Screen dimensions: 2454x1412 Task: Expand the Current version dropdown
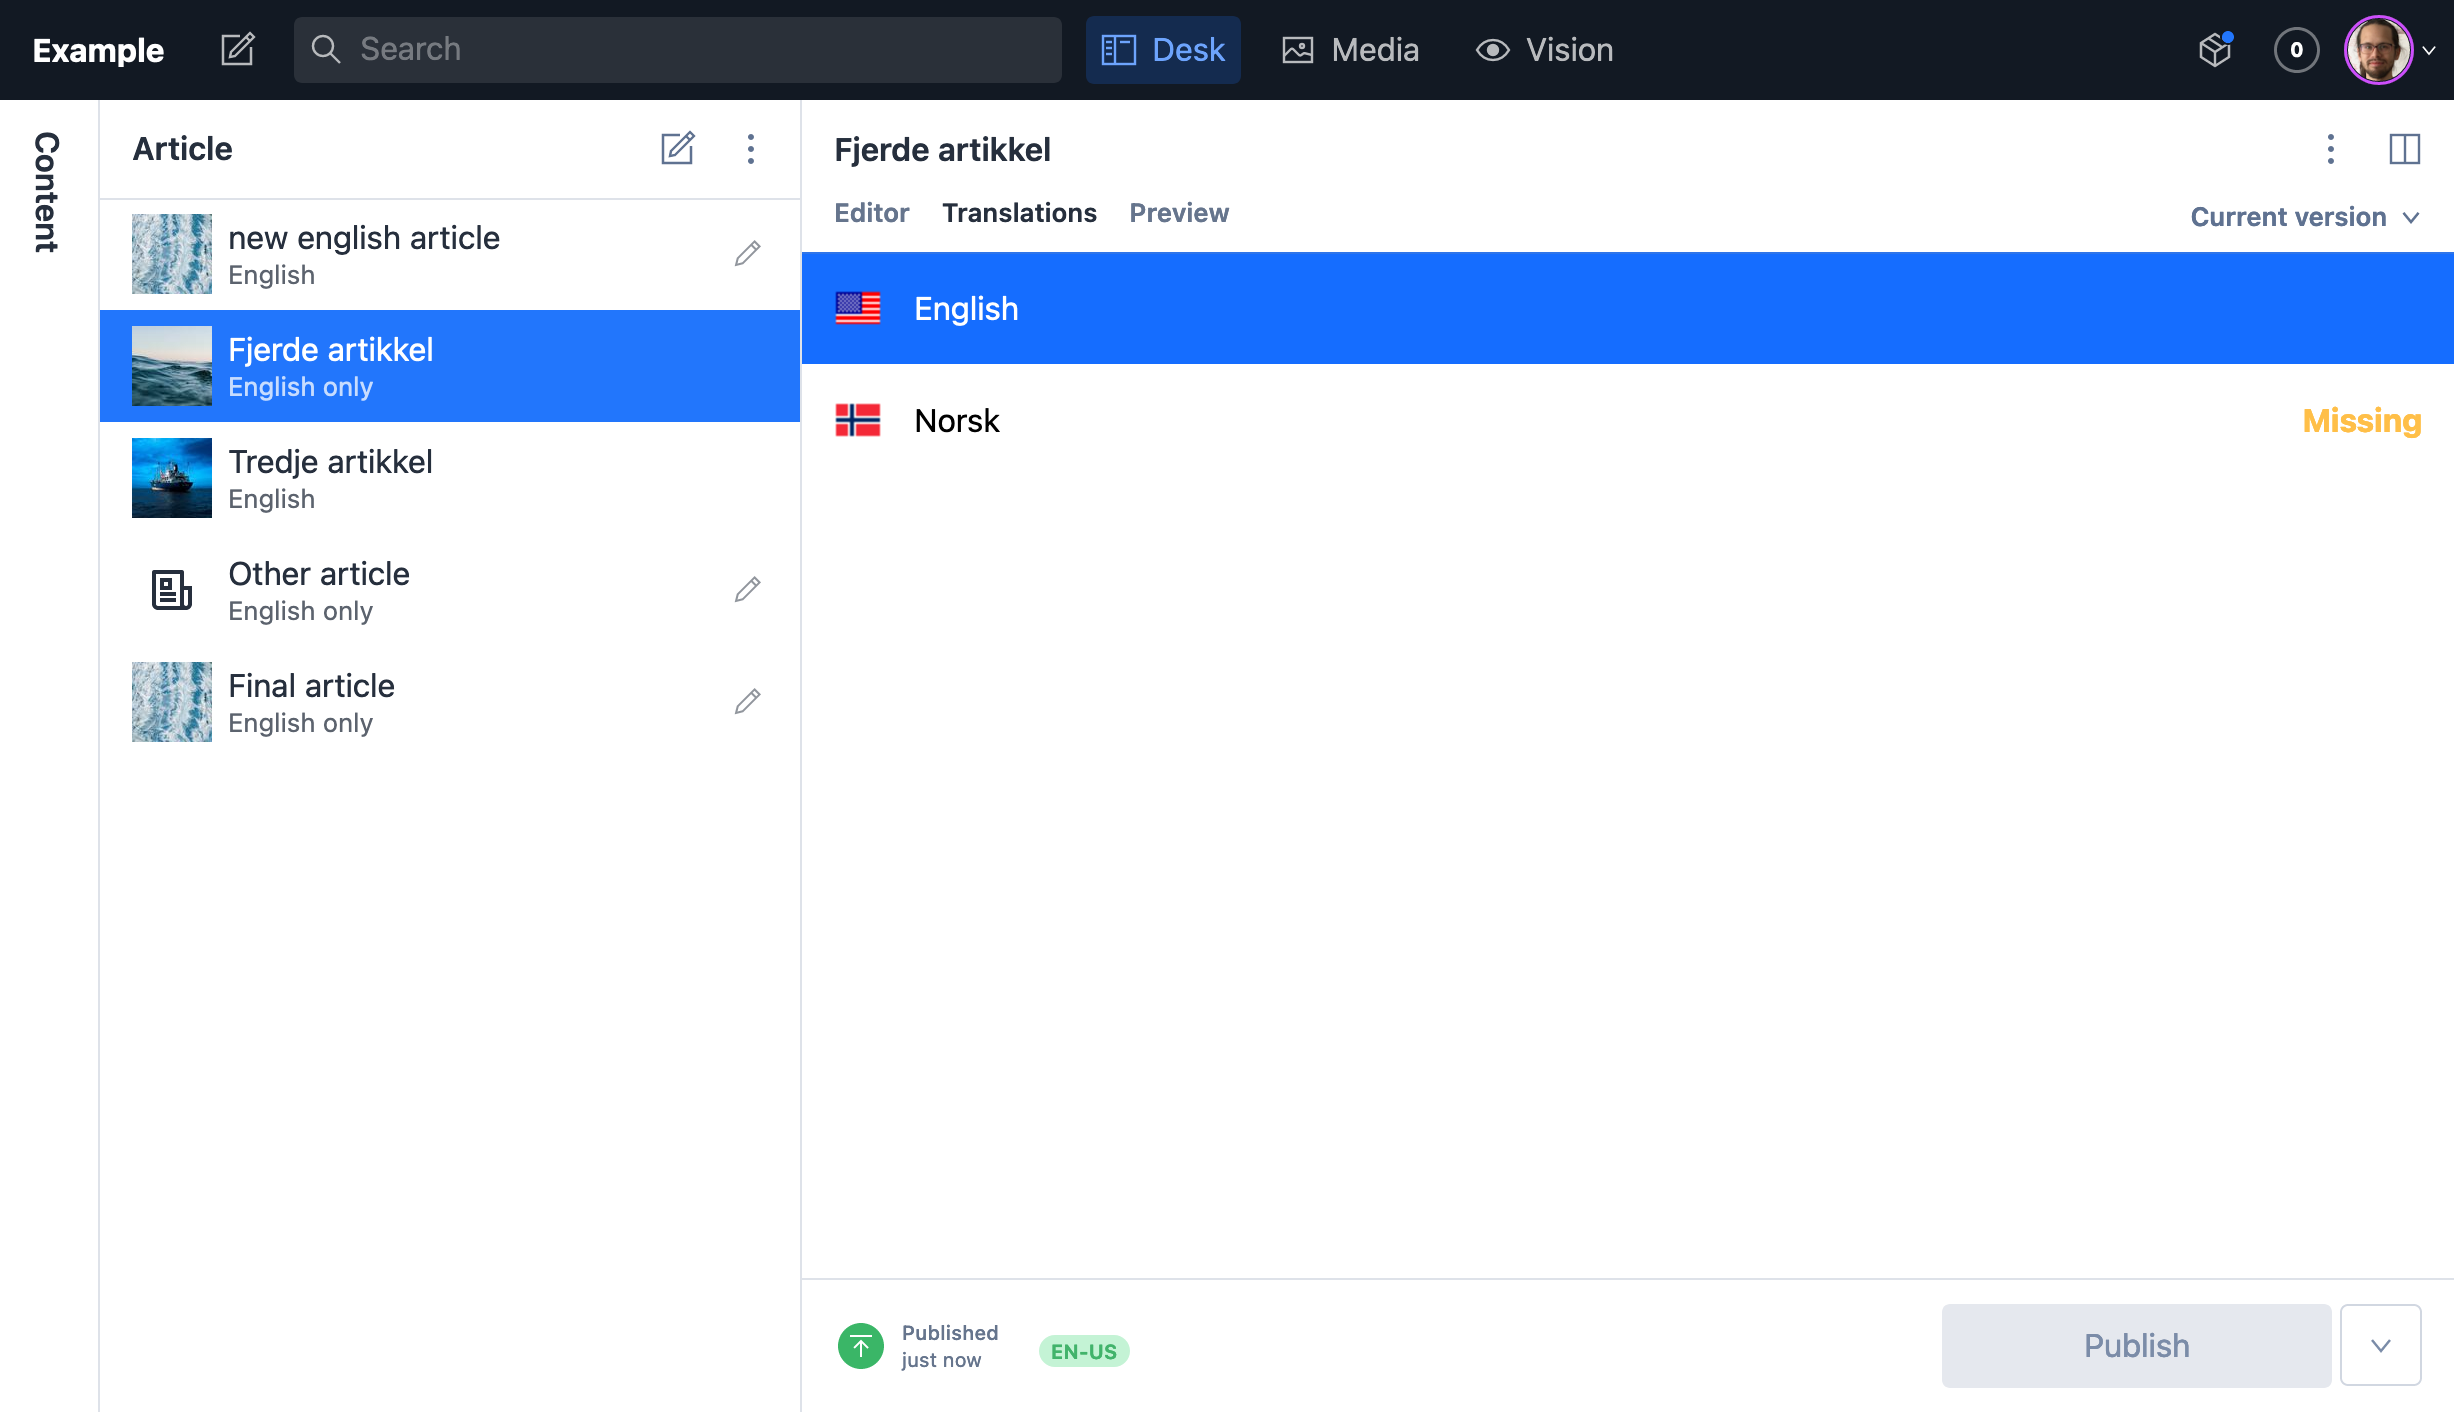pos(2304,217)
